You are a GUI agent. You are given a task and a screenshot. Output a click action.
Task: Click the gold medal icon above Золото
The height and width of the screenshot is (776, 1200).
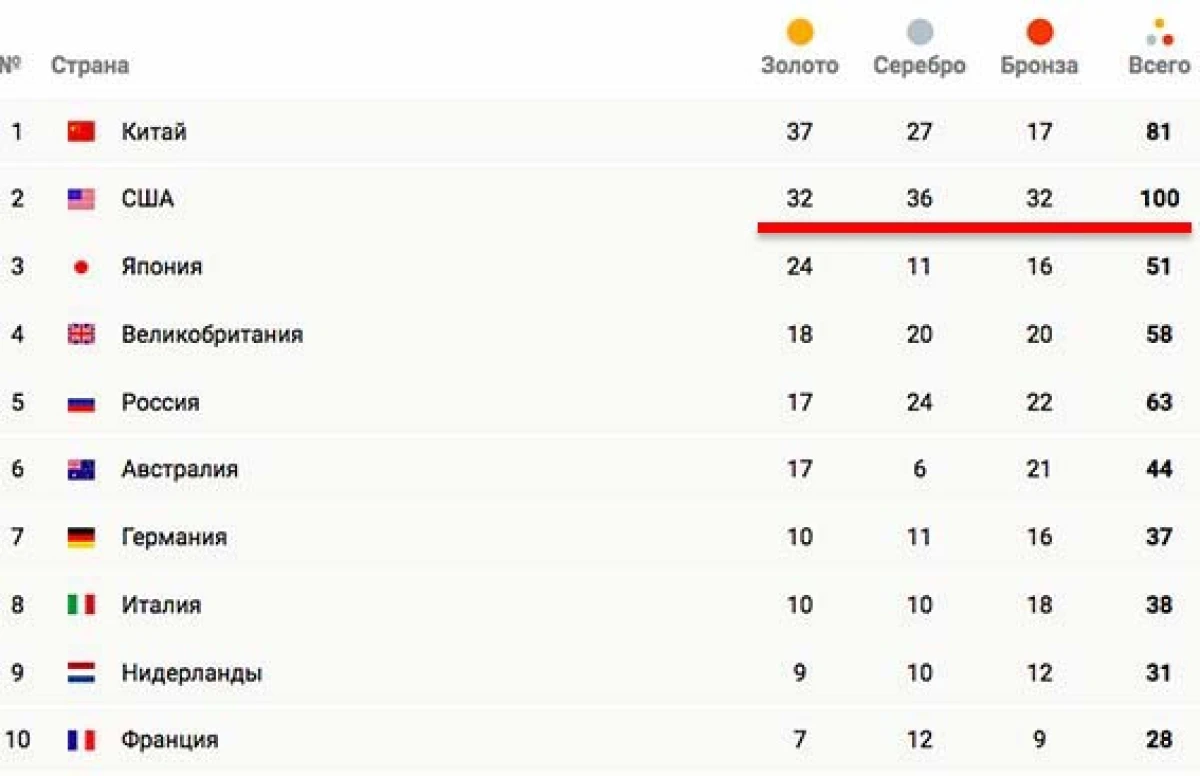pyautogui.click(x=800, y=32)
